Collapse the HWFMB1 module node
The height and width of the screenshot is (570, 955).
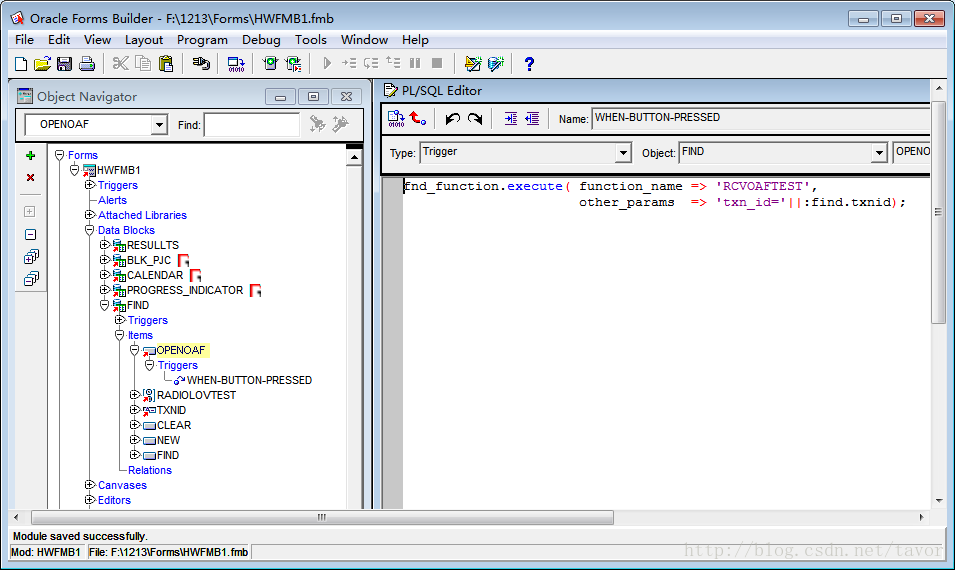74,170
